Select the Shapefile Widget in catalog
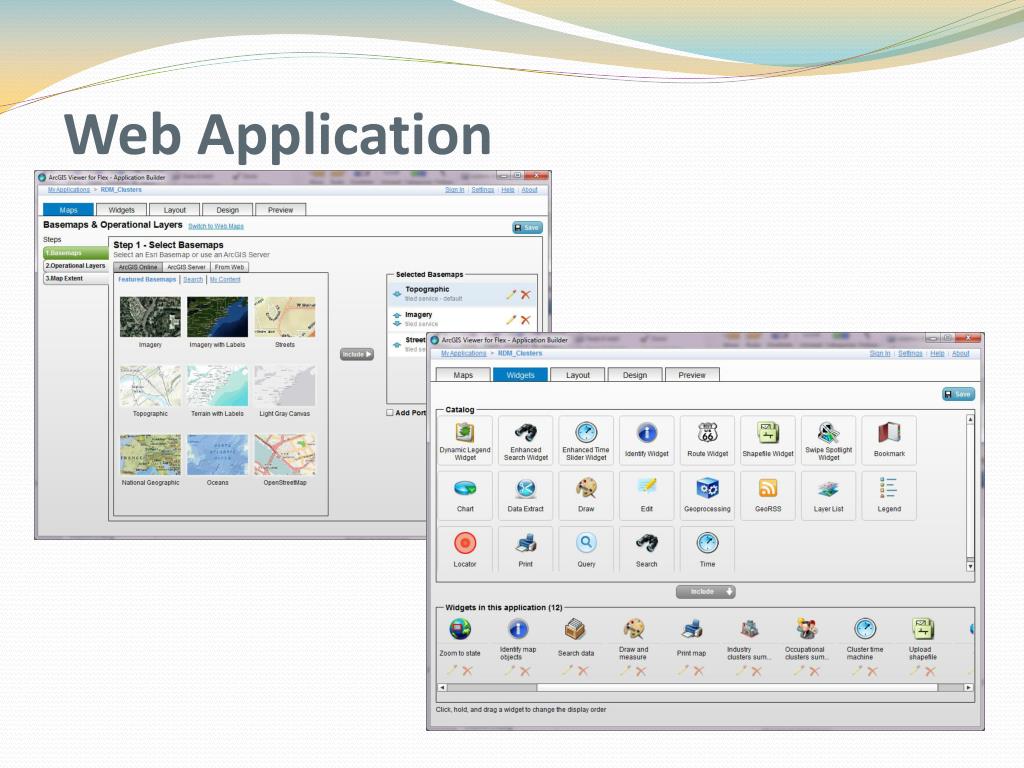This screenshot has height=768, width=1024. click(768, 441)
